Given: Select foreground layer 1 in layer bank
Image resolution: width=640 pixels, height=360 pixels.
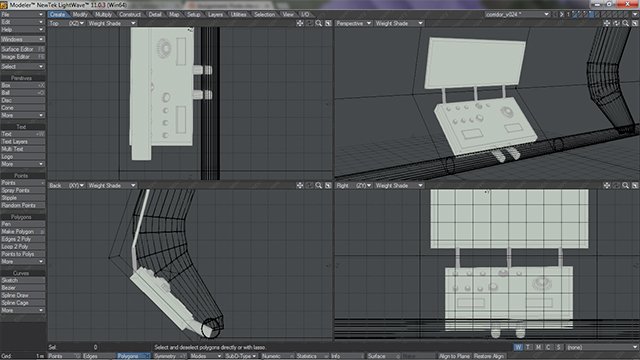Looking at the screenshot, I should click(576, 14).
